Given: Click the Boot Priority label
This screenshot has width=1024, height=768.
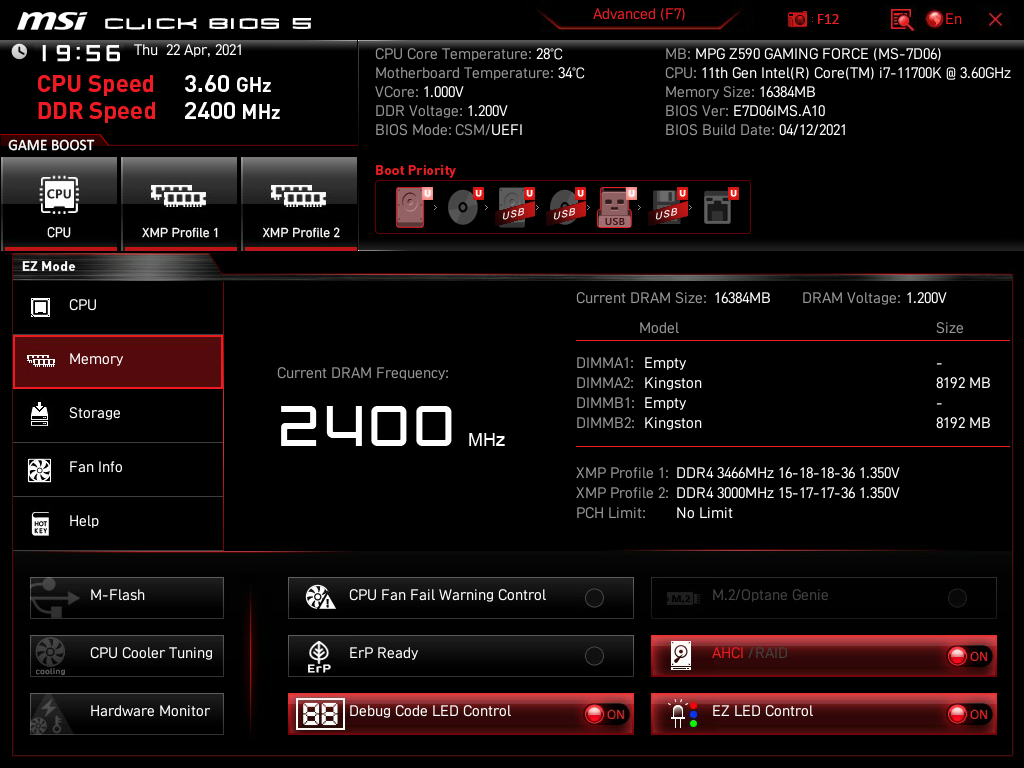Looking at the screenshot, I should 415,170.
